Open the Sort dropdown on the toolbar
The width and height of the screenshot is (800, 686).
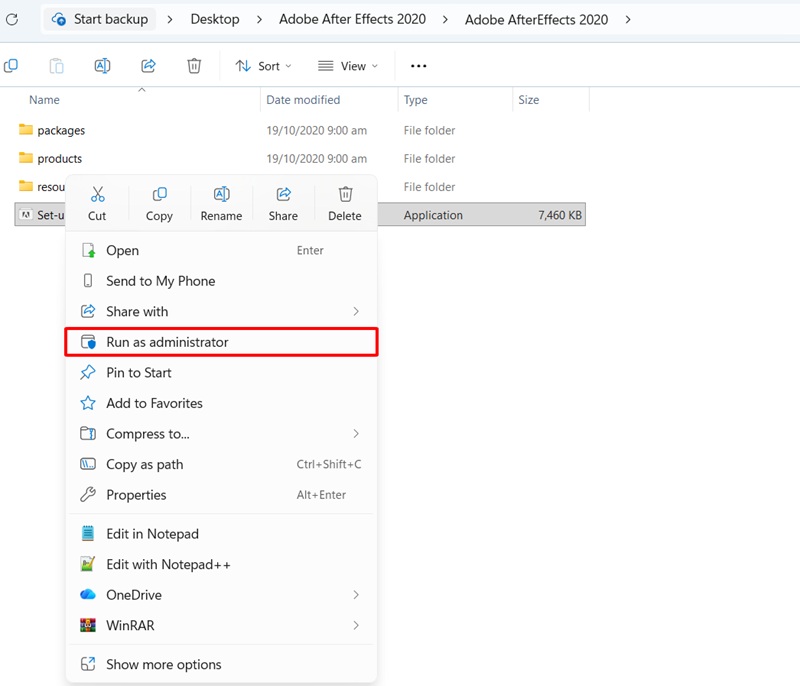[263, 65]
